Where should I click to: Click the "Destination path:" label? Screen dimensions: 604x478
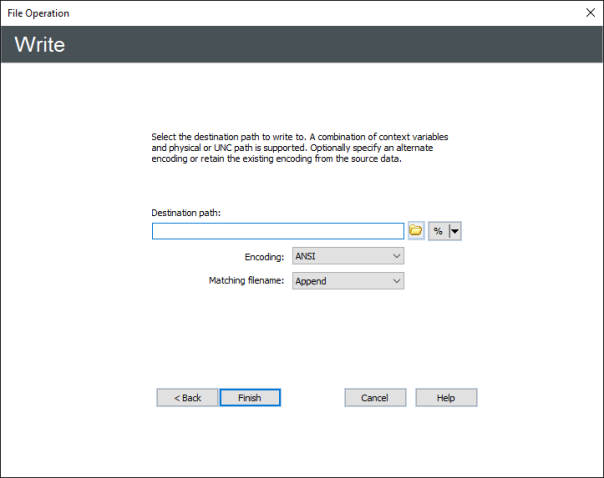[186, 213]
